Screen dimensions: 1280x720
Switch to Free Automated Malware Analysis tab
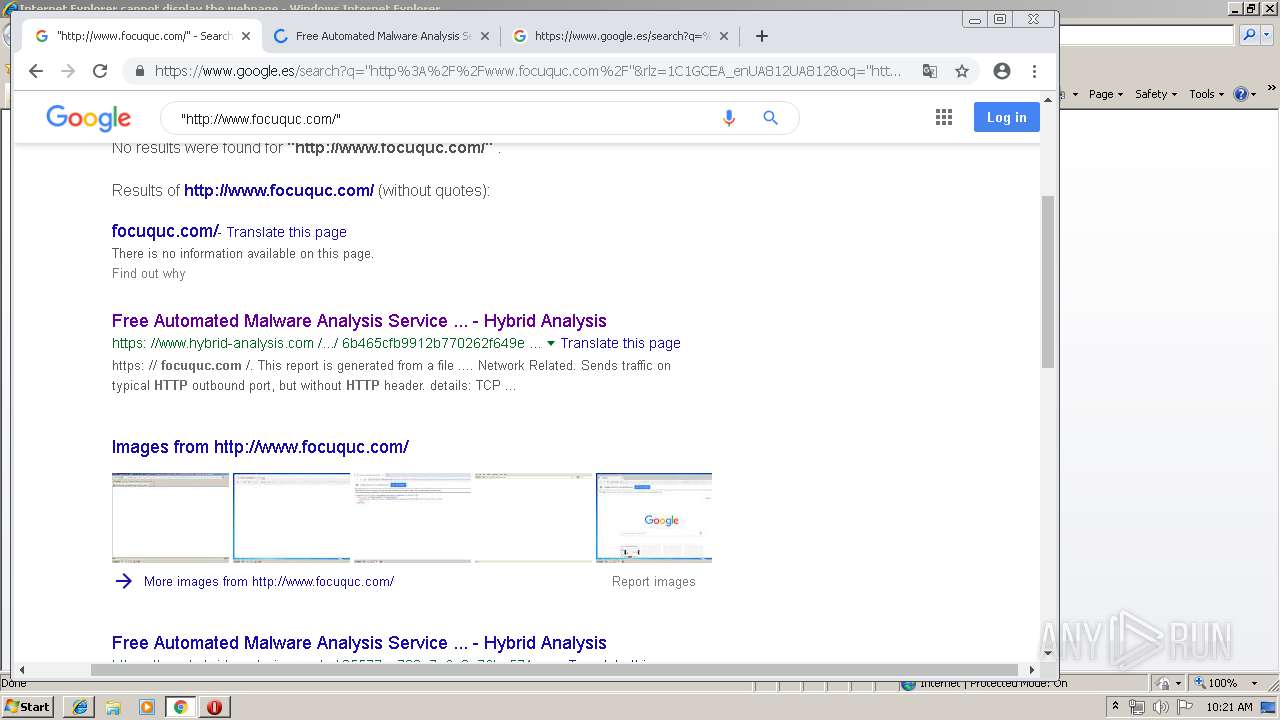383,36
